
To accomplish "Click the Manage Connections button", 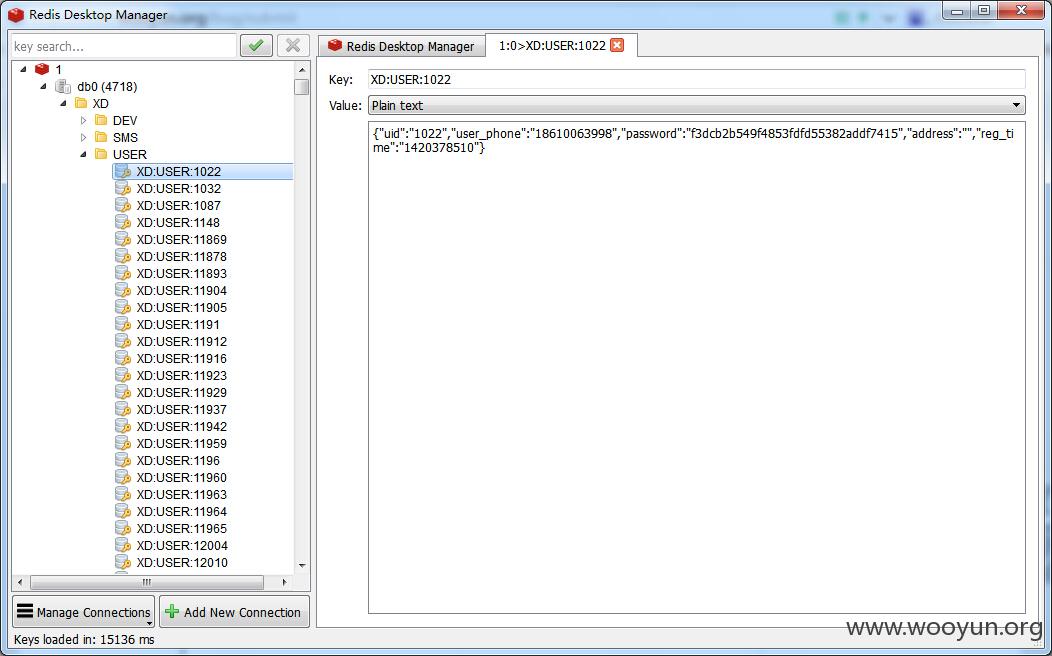I will pos(84,611).
